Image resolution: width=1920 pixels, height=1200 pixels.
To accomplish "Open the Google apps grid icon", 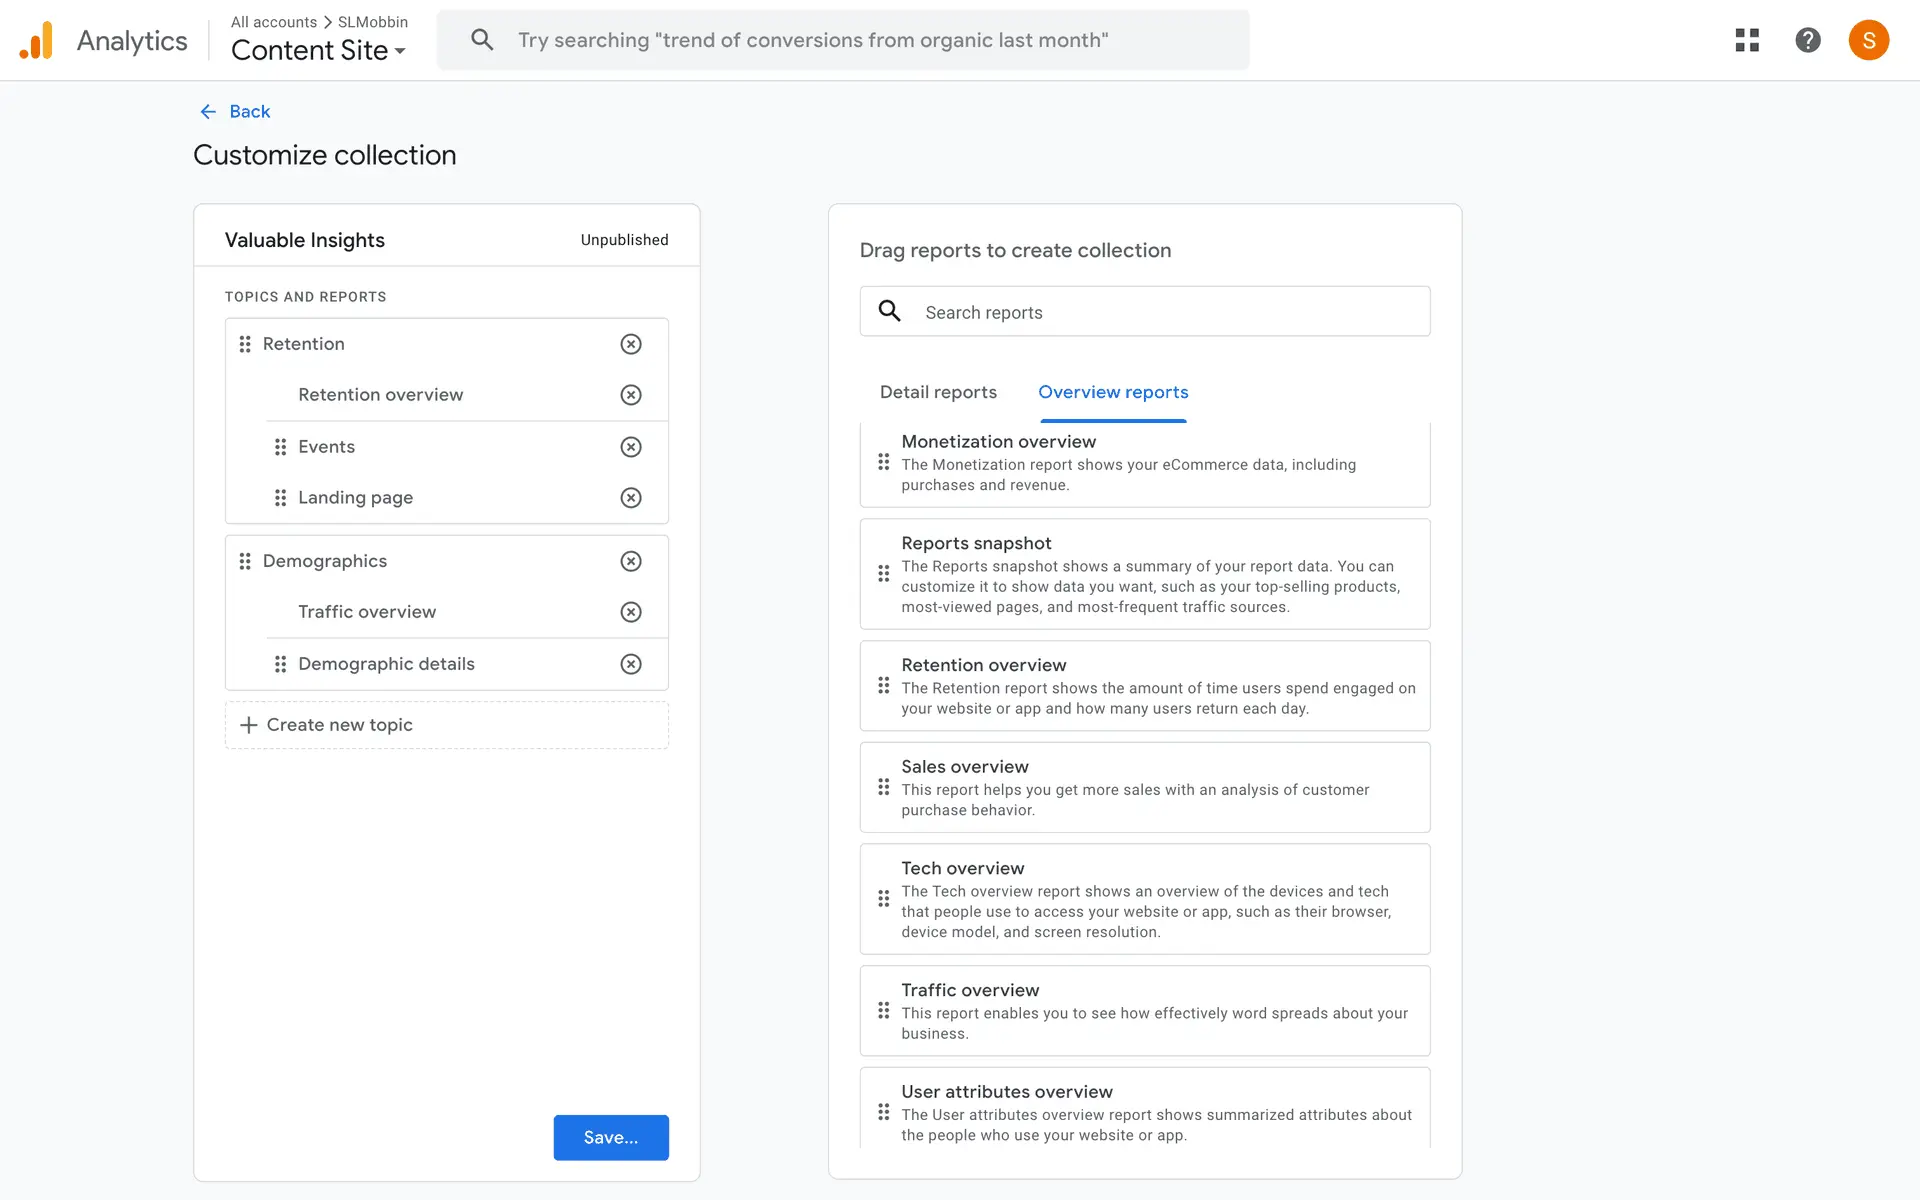I will pos(1747,40).
